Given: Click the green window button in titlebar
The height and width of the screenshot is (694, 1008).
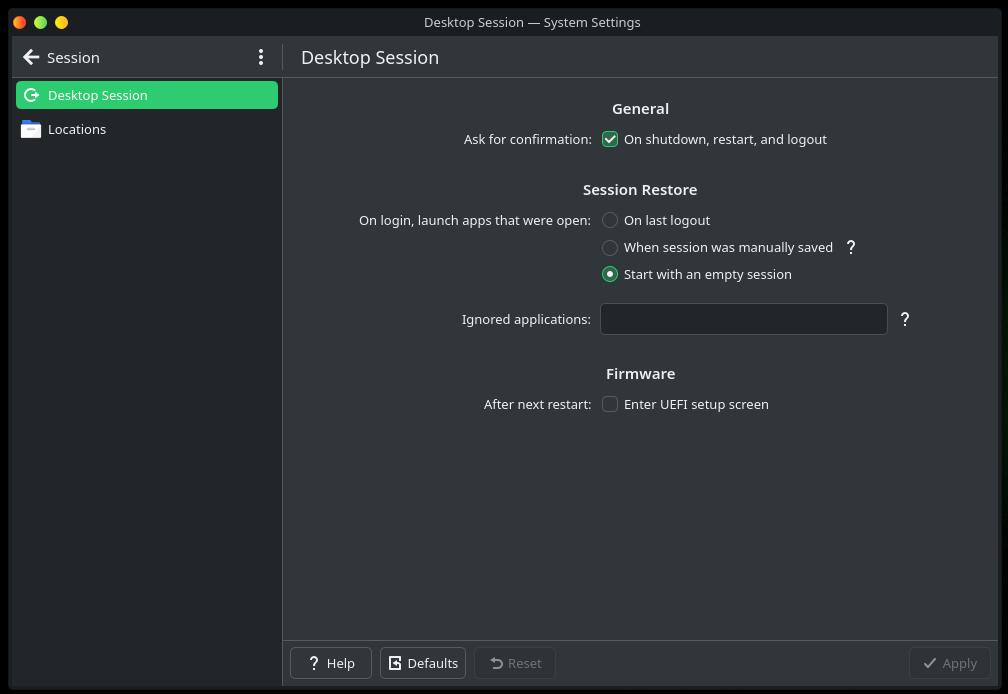Looking at the screenshot, I should pos(40,22).
